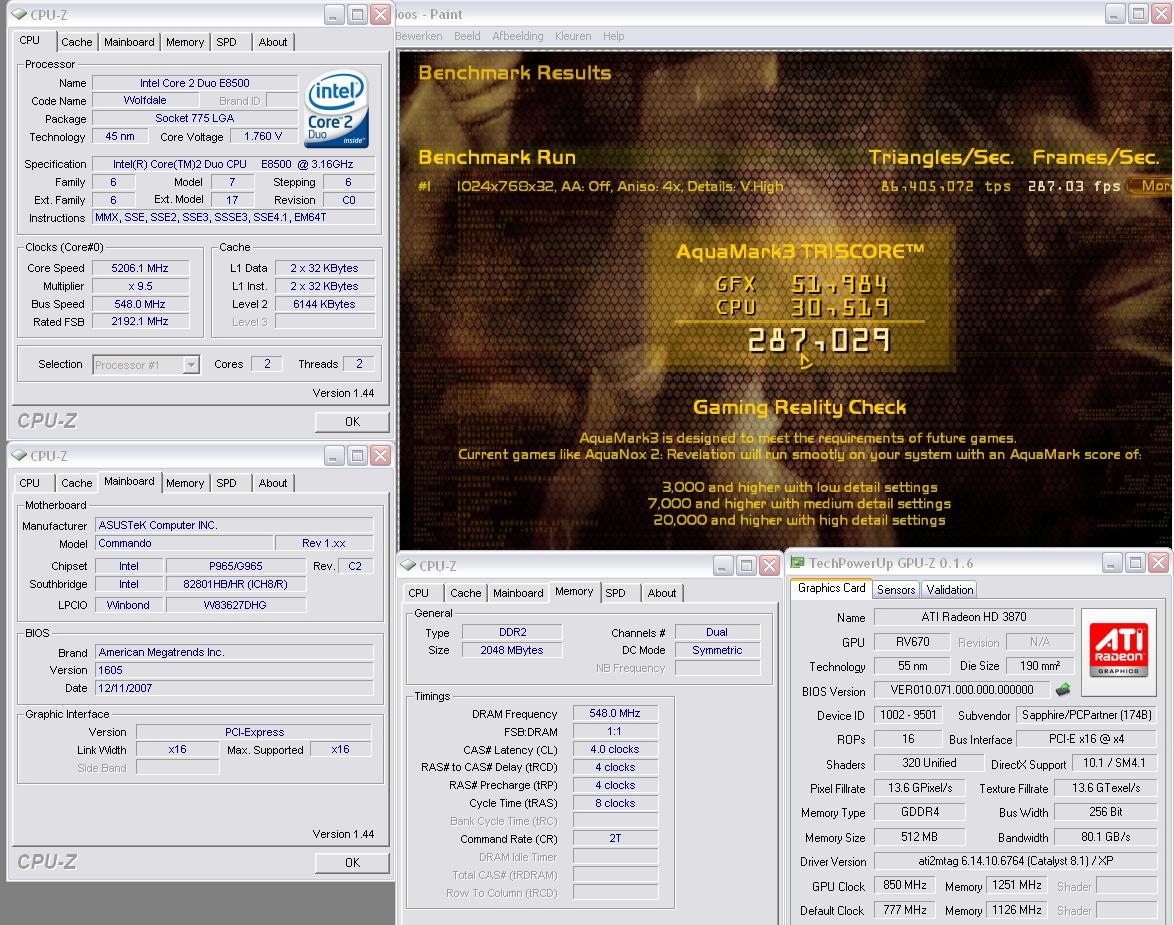The height and width of the screenshot is (925, 1174).
Task: Click the BIOS Date value 12/11/2007
Action: tap(234, 688)
